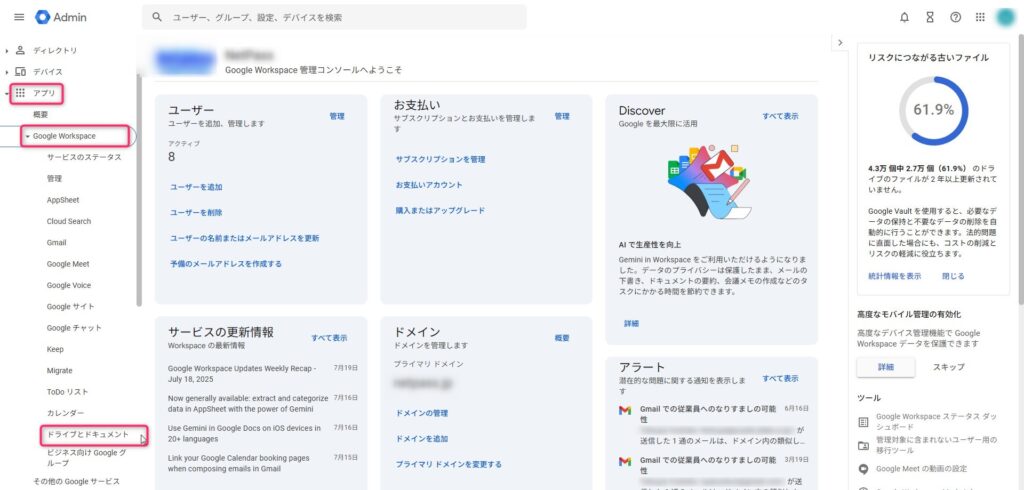Click 購入またはアップグレード link

coord(440,211)
